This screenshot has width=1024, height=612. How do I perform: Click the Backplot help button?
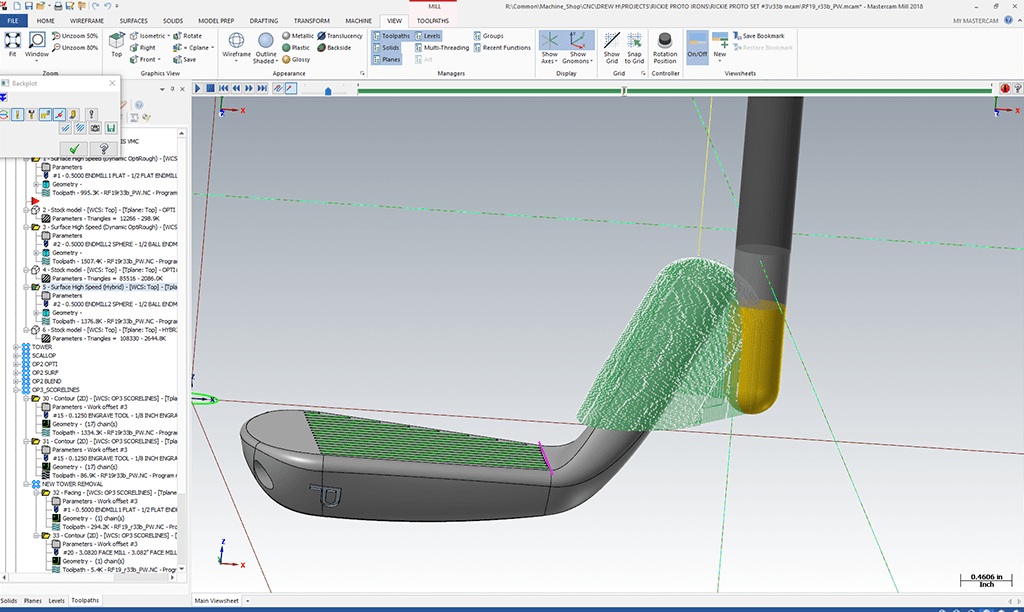click(x=103, y=149)
